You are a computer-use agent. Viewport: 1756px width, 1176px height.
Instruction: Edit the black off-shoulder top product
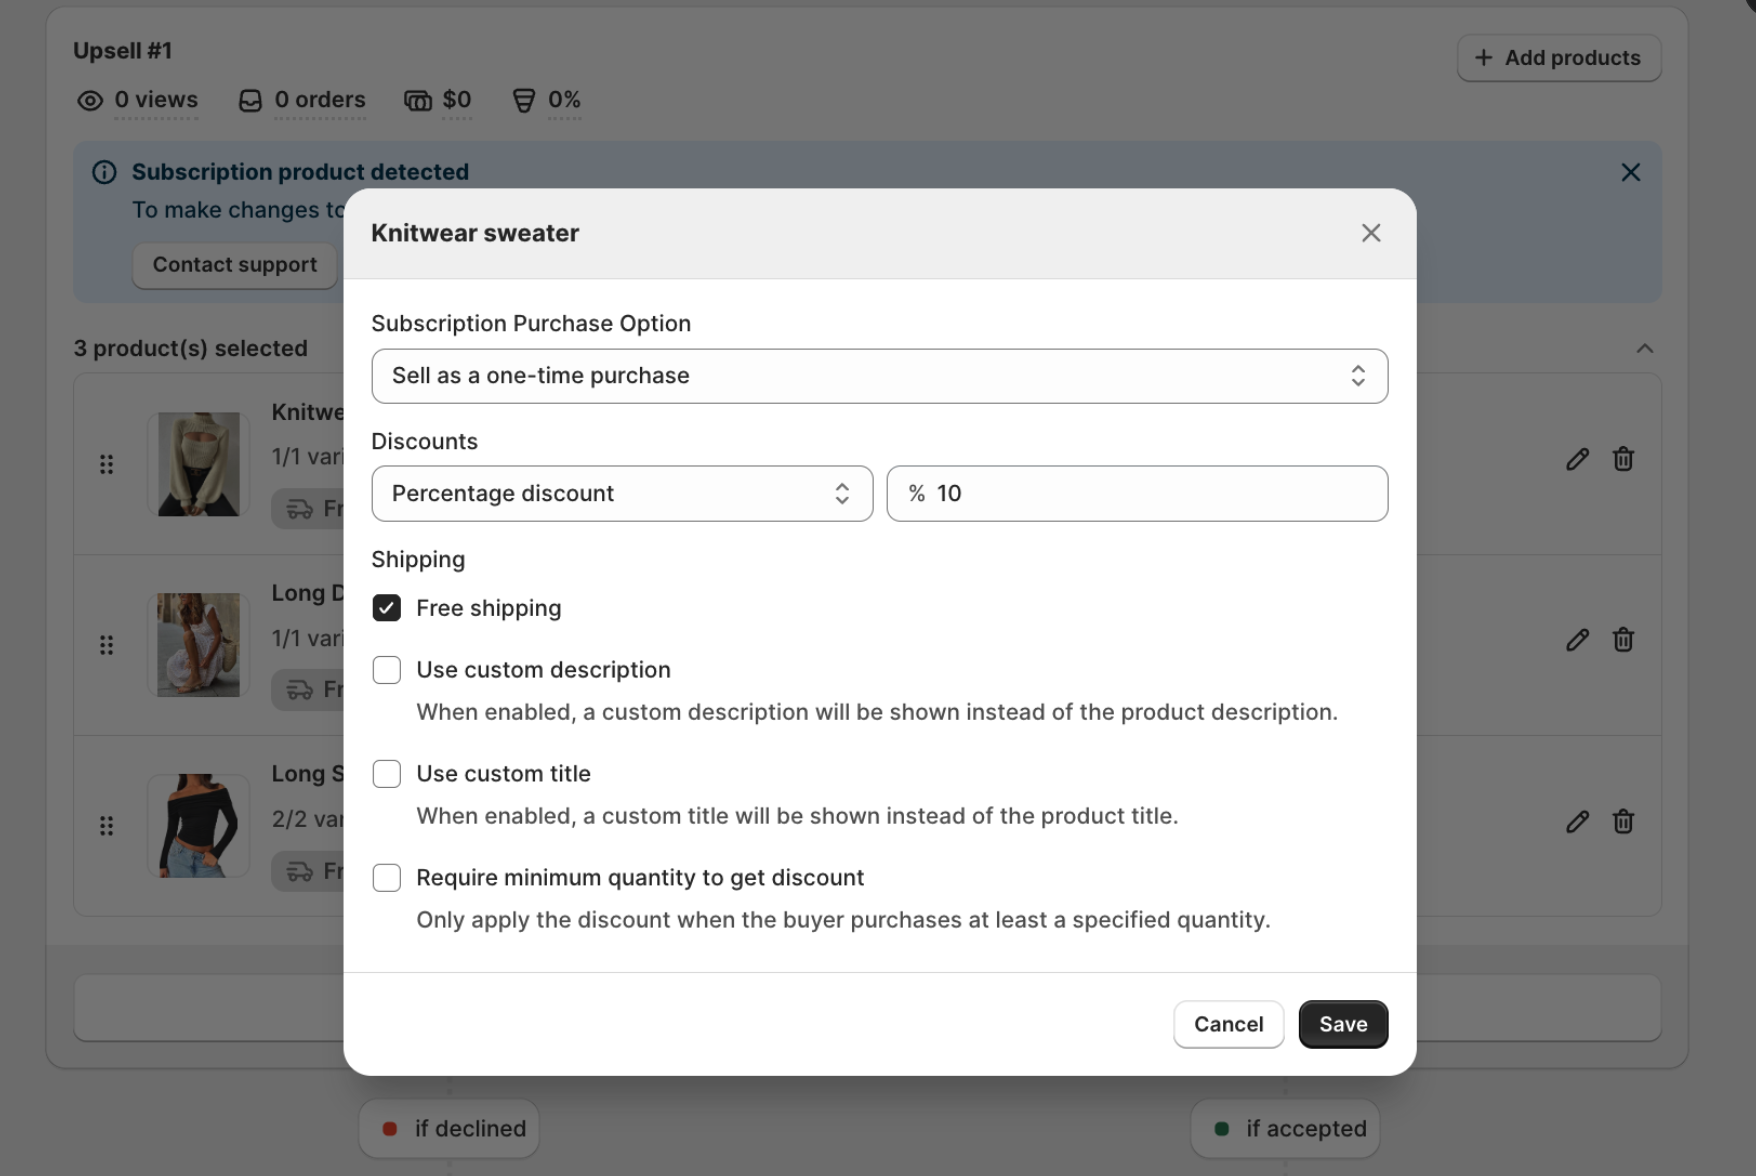(x=1577, y=821)
